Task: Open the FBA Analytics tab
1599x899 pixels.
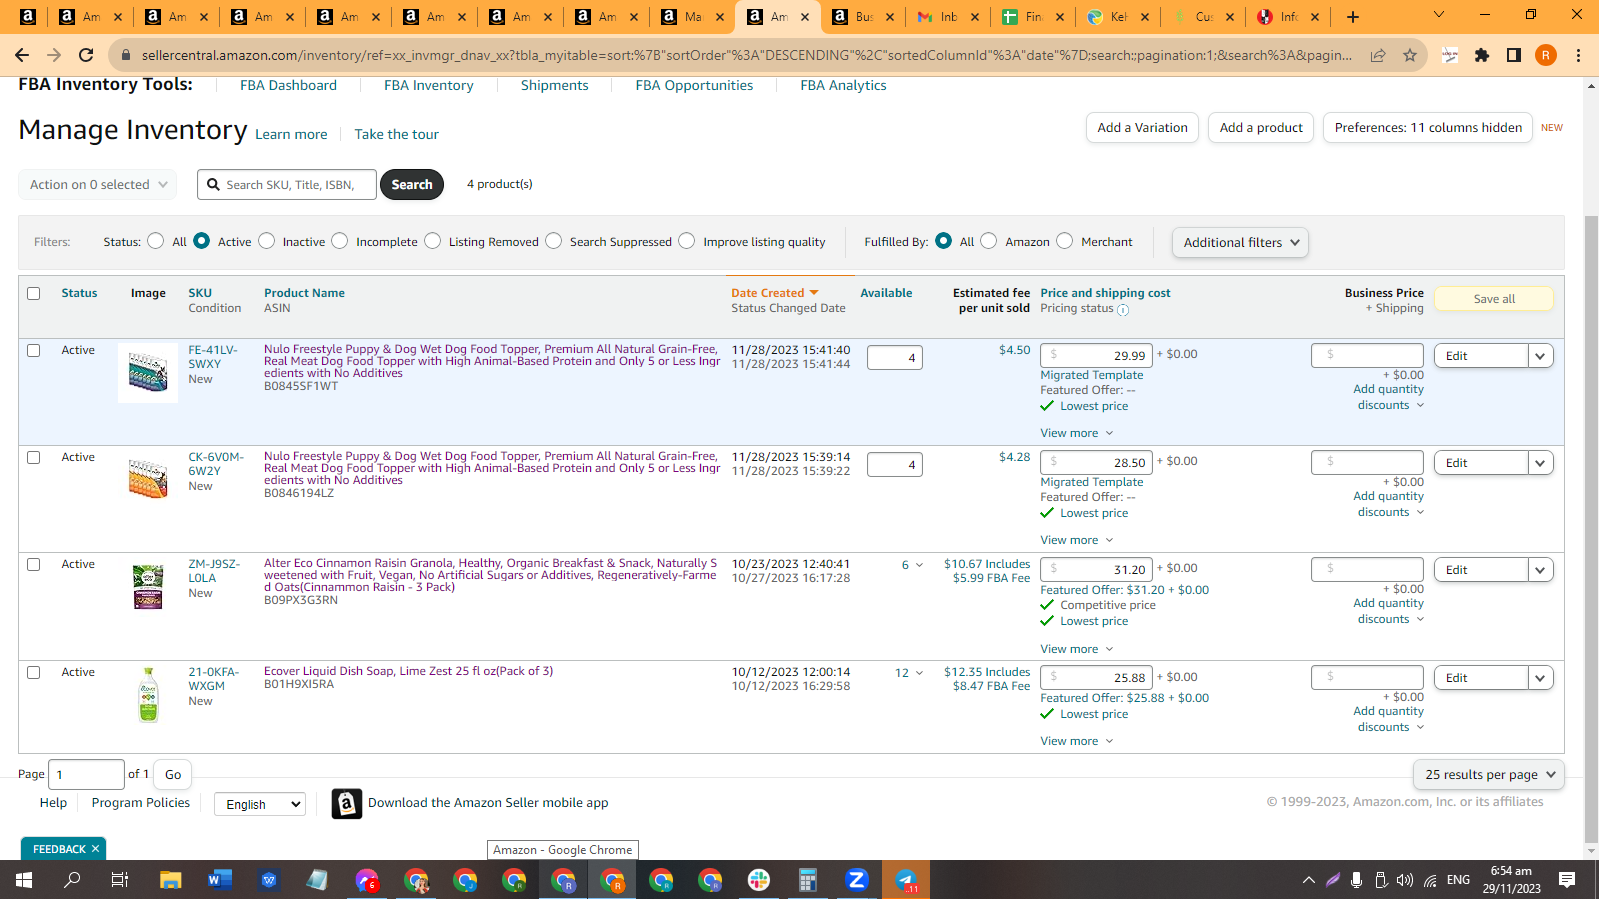Action: click(843, 85)
